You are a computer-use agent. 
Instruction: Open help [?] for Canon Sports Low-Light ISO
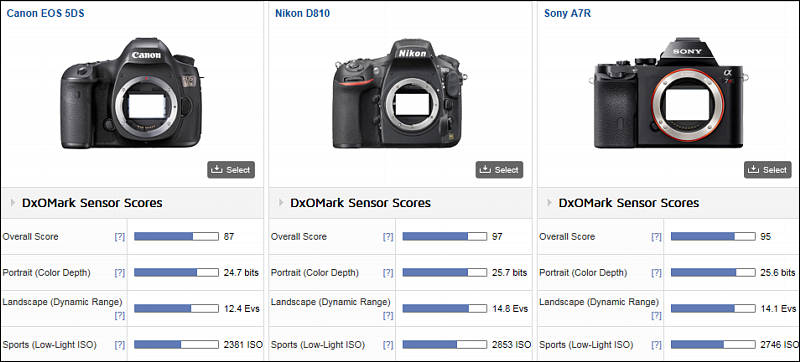pyautogui.click(x=119, y=345)
